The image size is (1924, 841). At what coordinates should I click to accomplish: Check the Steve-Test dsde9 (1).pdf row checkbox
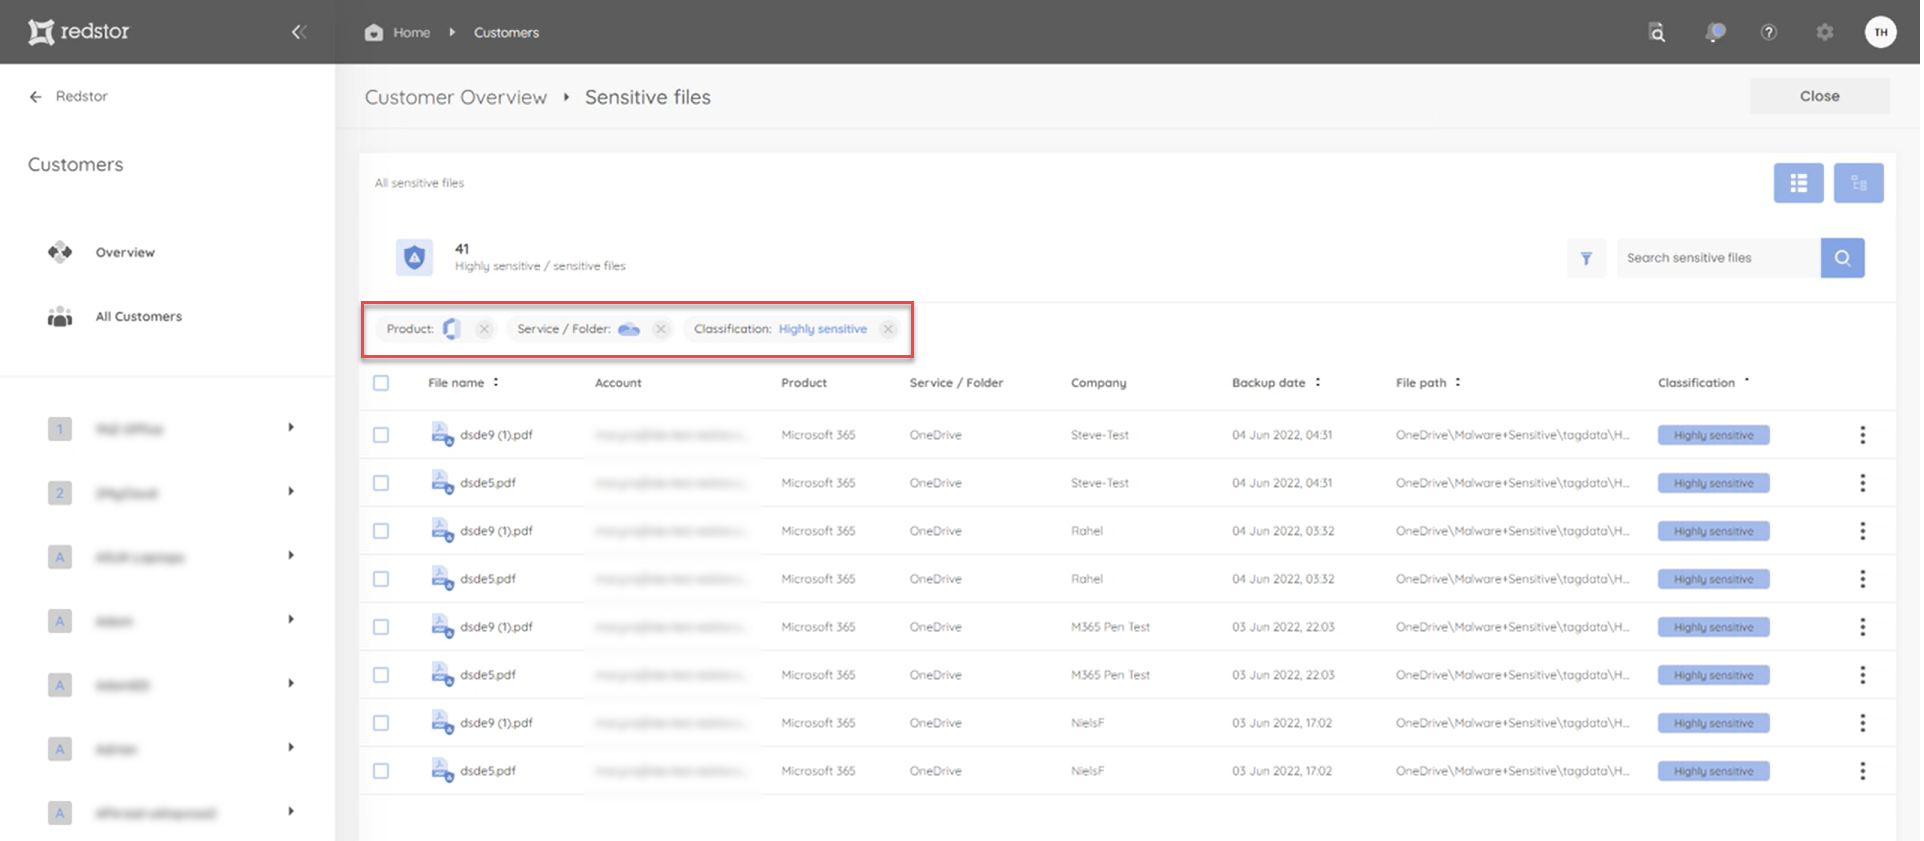tap(381, 435)
